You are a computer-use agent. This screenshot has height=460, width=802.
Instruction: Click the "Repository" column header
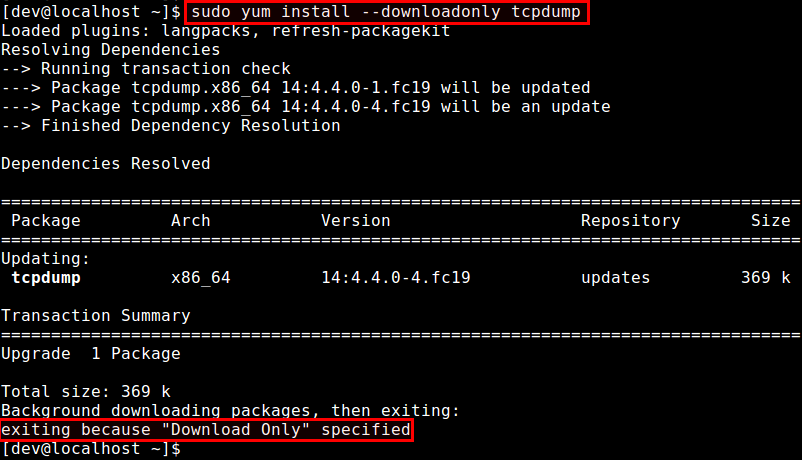(630, 221)
